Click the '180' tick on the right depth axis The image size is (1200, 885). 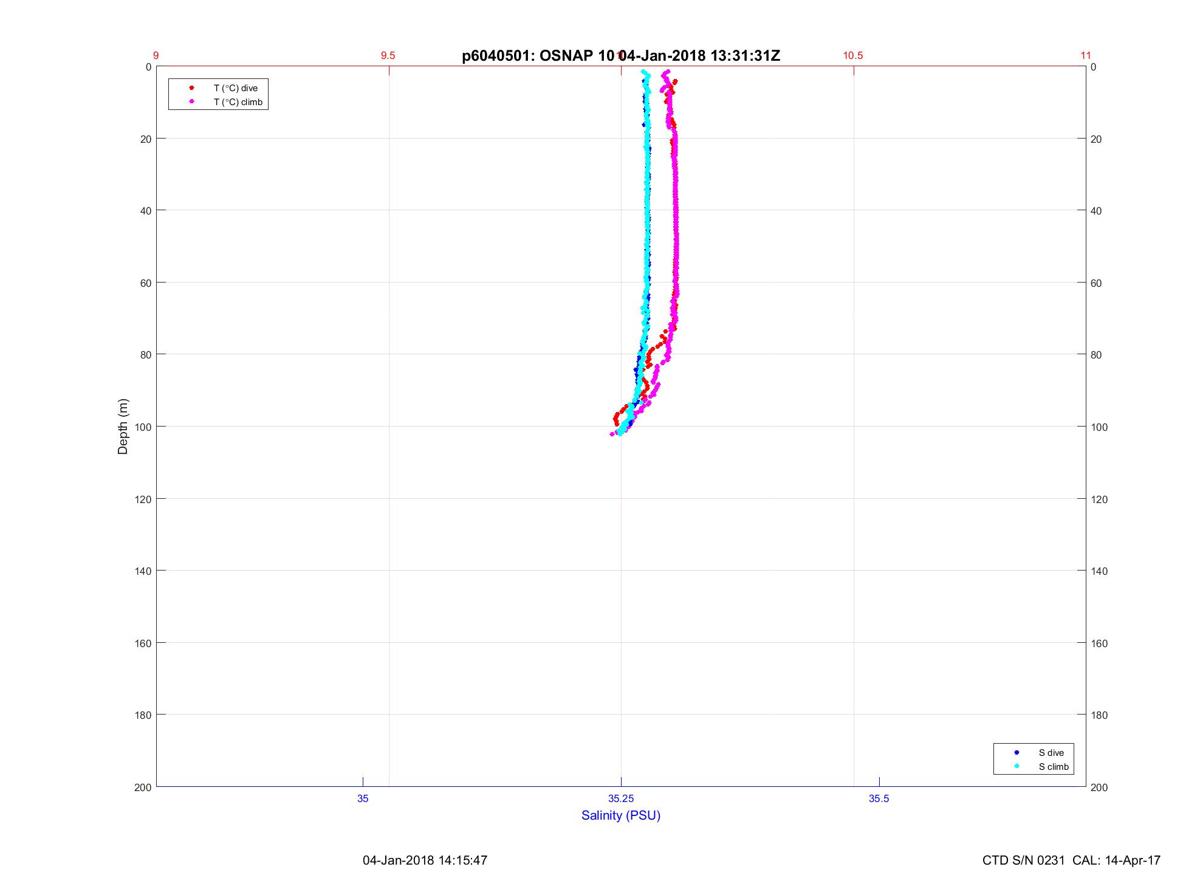tap(1100, 715)
